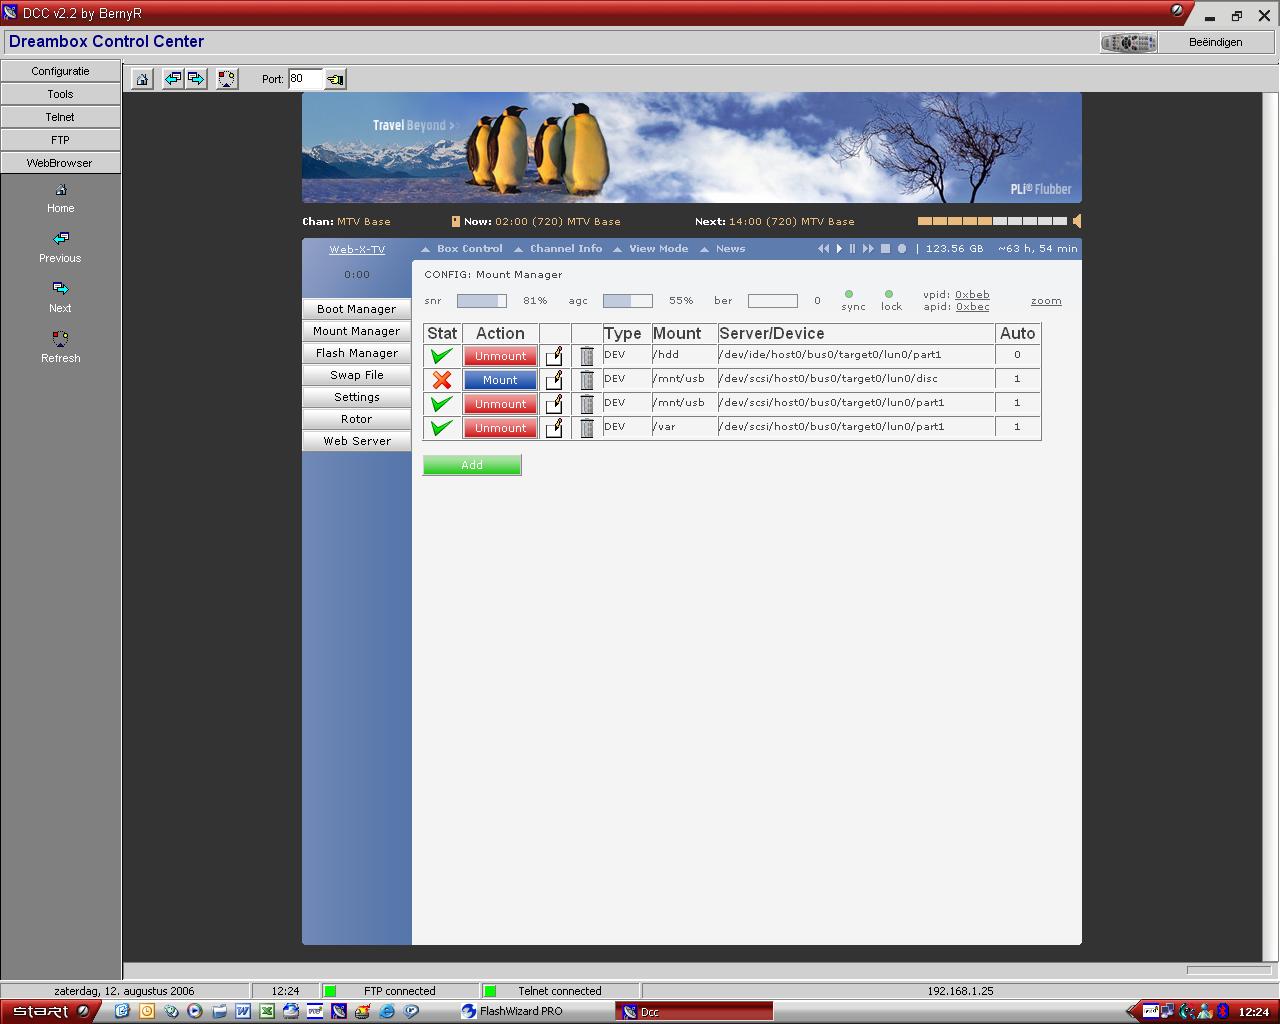Open Mount Manager
Screen dimensions: 1280x1024
(357, 331)
